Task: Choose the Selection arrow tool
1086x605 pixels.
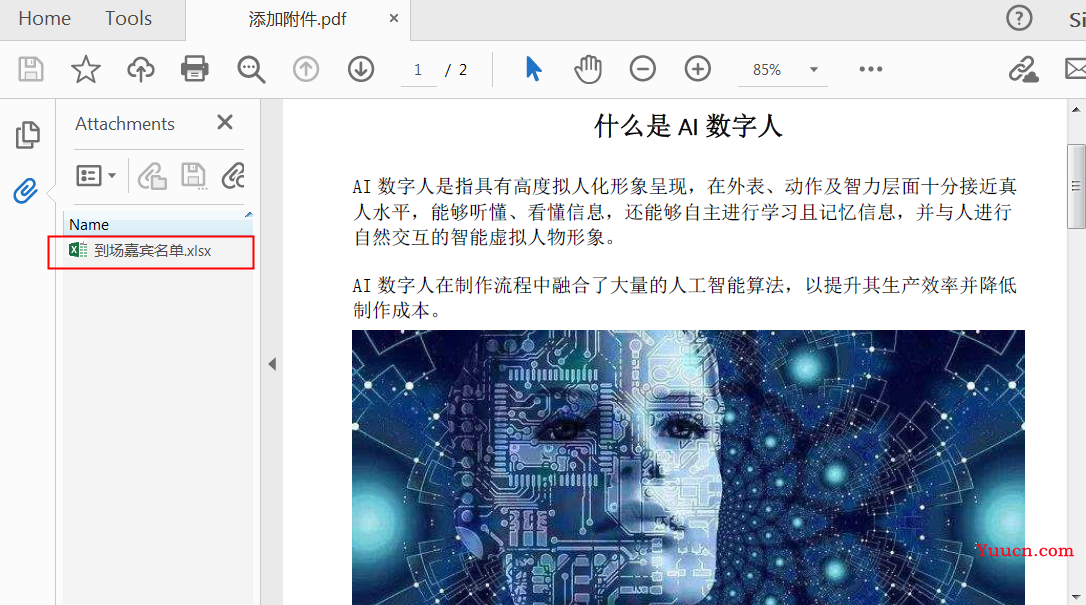Action: tap(533, 69)
